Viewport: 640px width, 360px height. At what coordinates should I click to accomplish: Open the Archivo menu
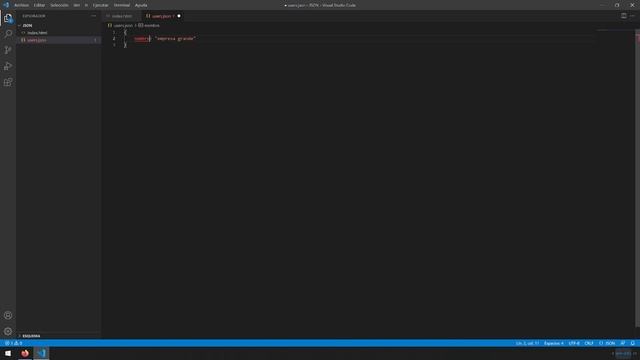click(x=21, y=5)
